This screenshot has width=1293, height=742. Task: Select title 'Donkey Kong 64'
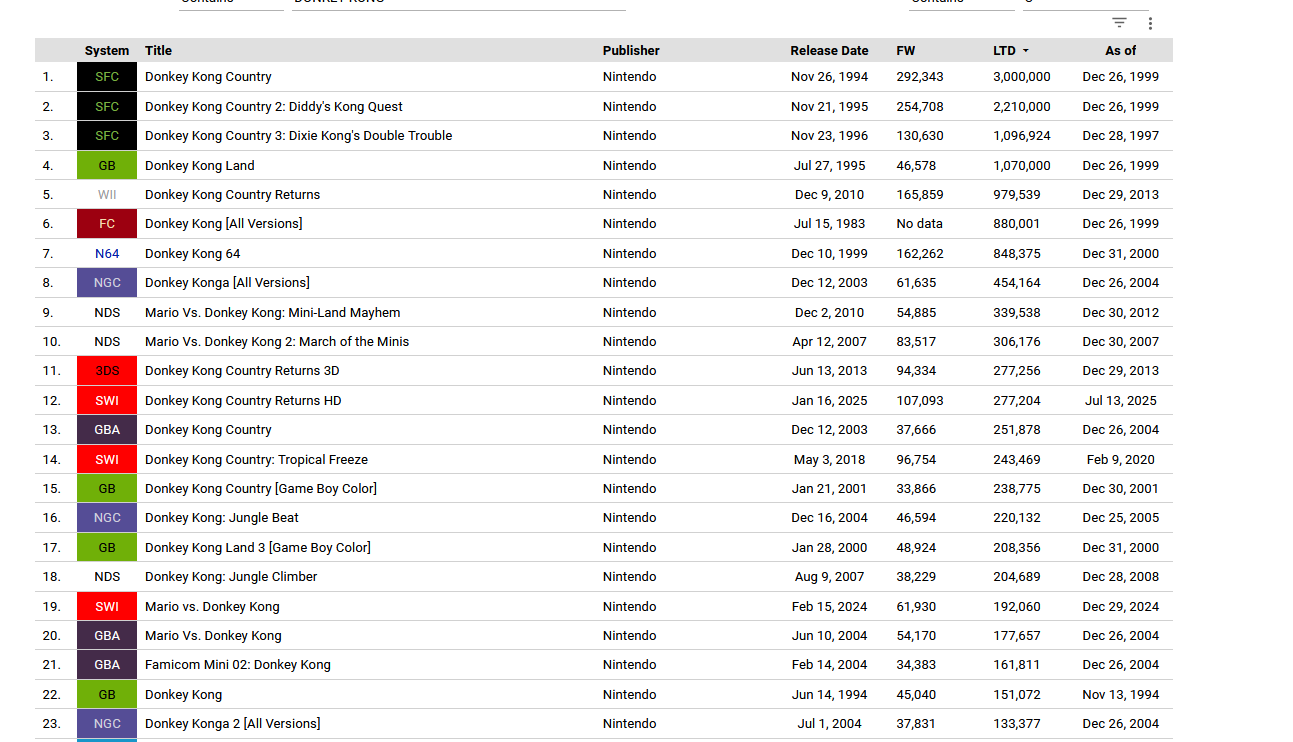click(192, 254)
